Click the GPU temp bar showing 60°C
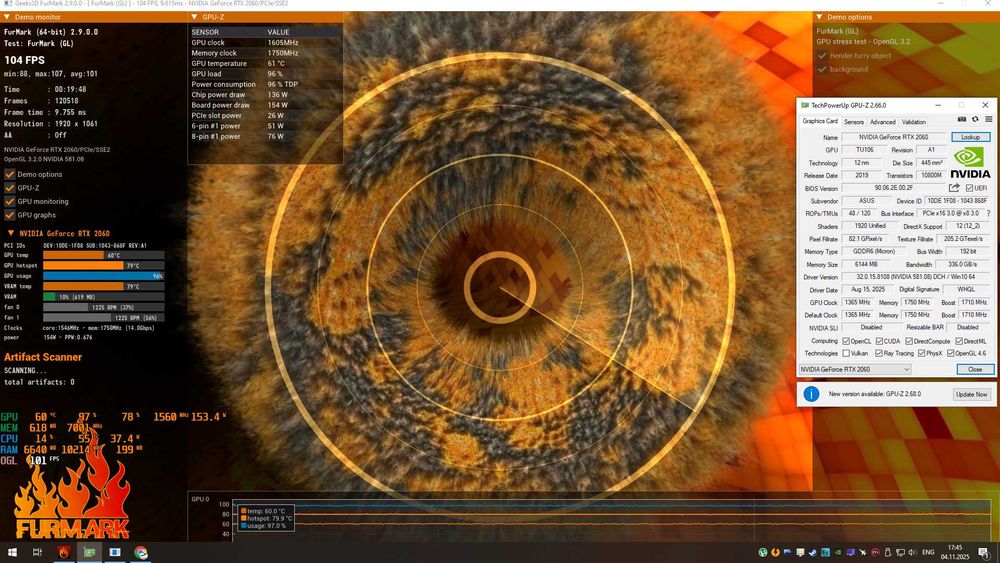This screenshot has height=563, width=1000. point(103,255)
